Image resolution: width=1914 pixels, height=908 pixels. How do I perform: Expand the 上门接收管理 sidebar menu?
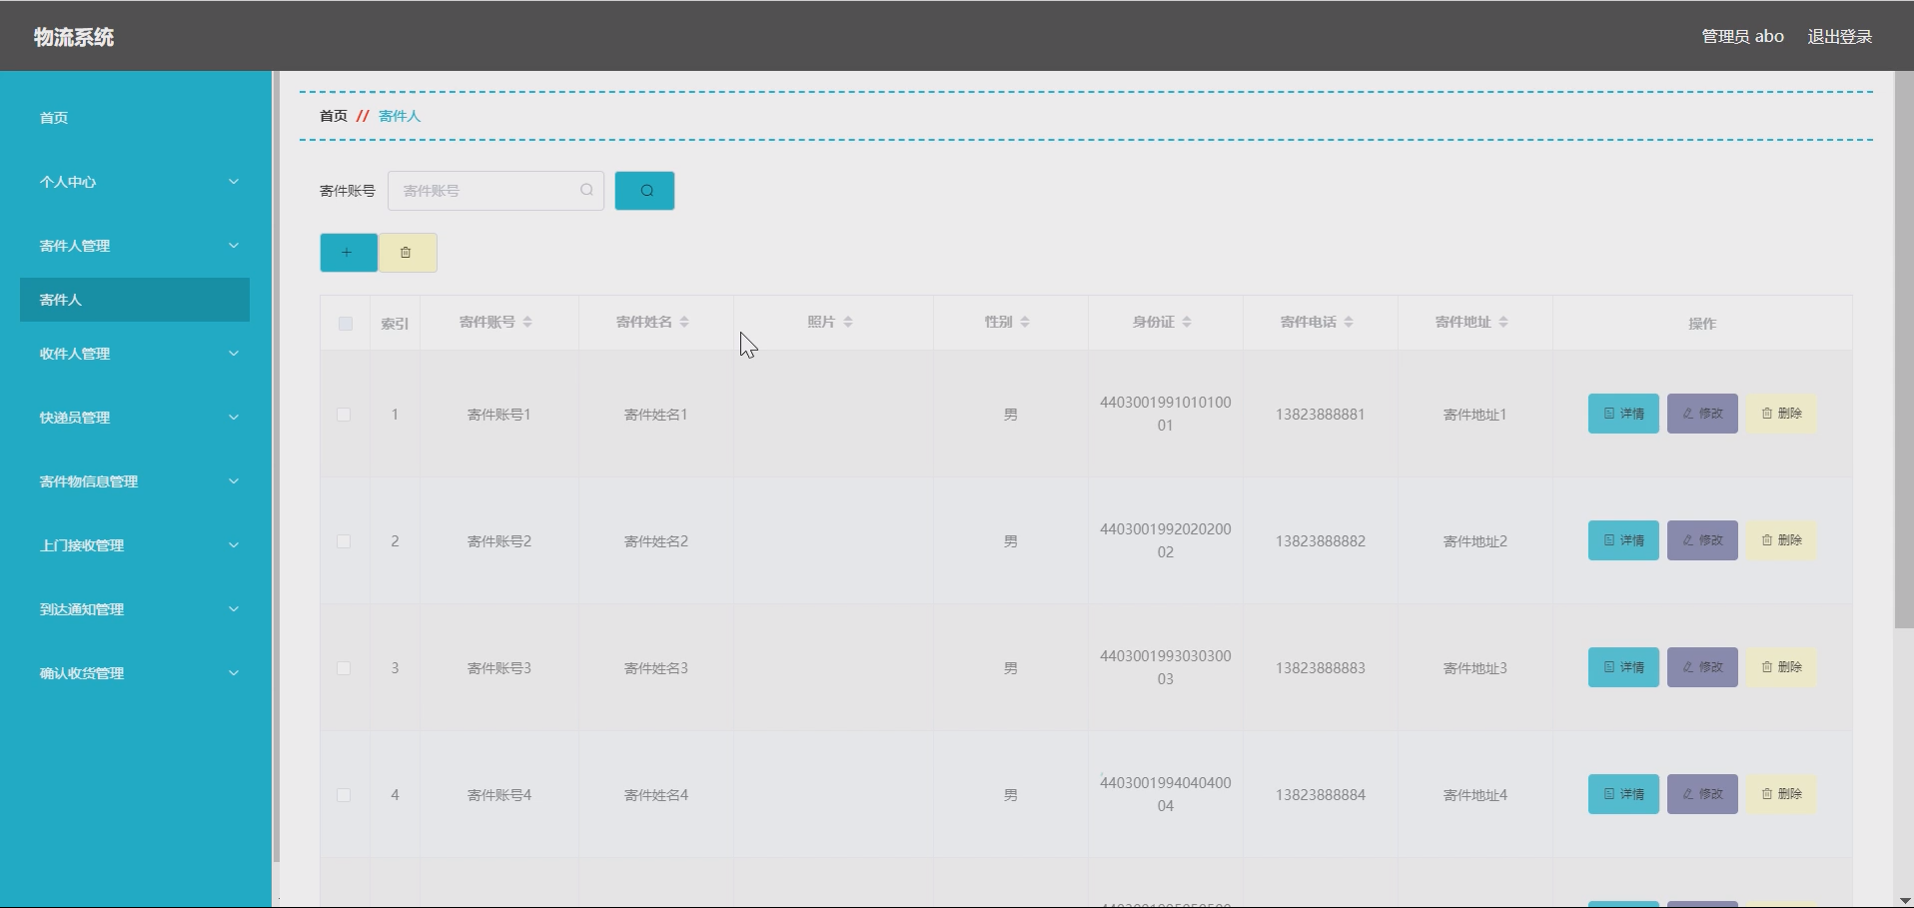coord(135,546)
